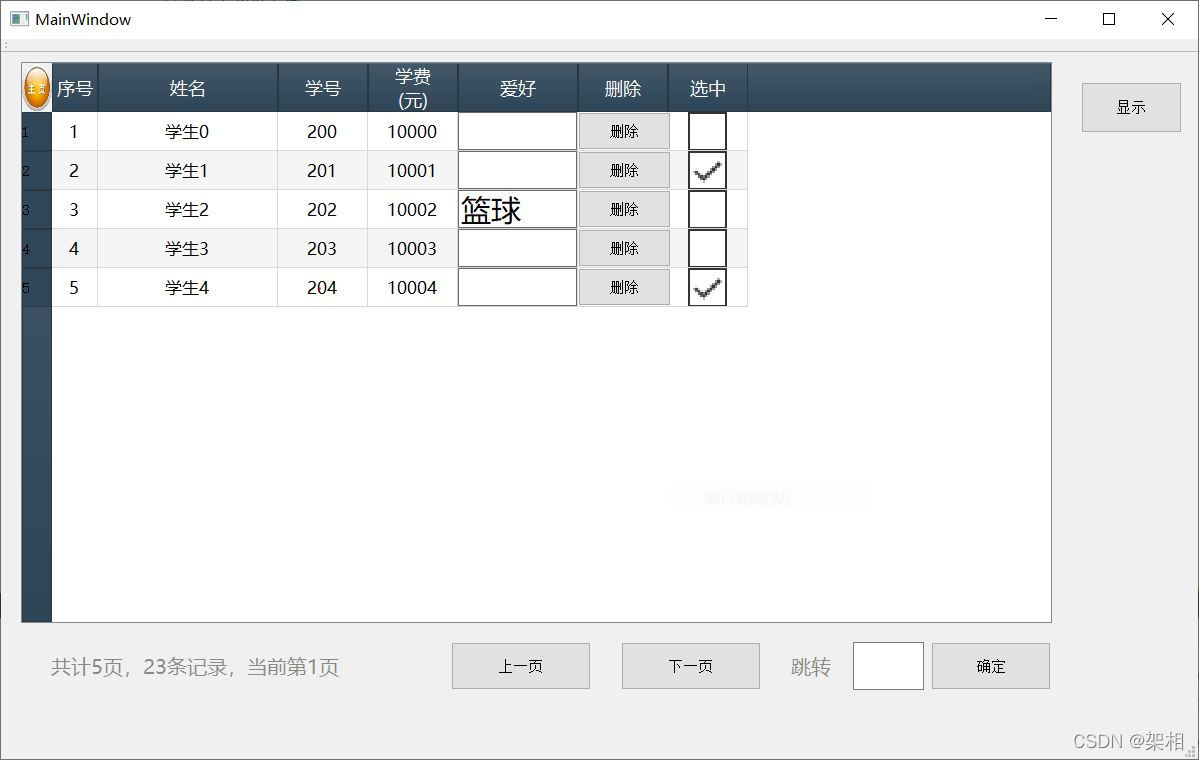Confirm page jump with 确定 button
This screenshot has height=760, width=1199.
click(x=990, y=666)
